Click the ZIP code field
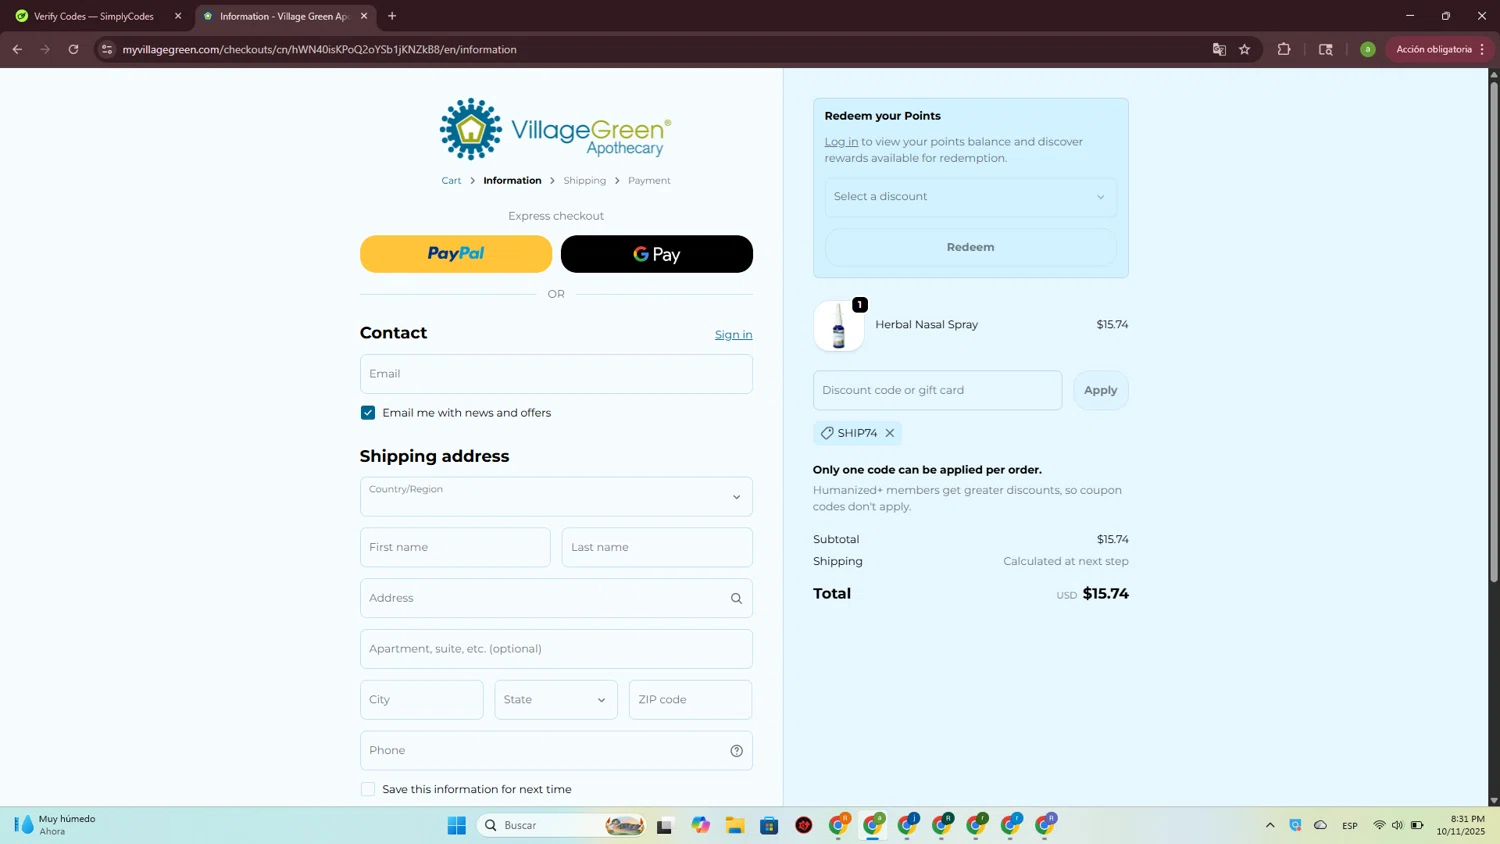 690,700
